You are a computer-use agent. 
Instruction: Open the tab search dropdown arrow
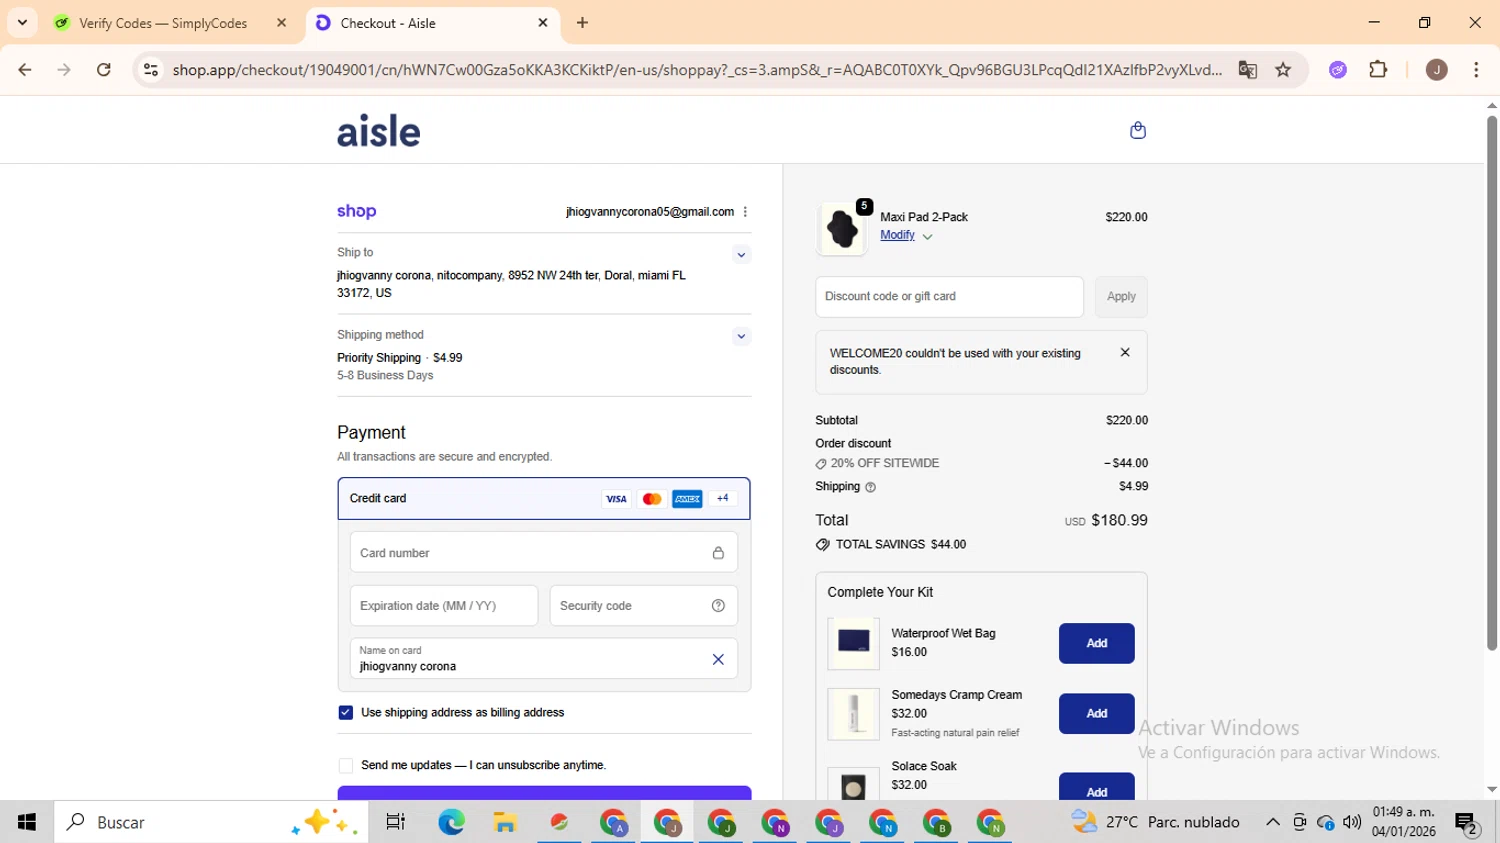[22, 22]
